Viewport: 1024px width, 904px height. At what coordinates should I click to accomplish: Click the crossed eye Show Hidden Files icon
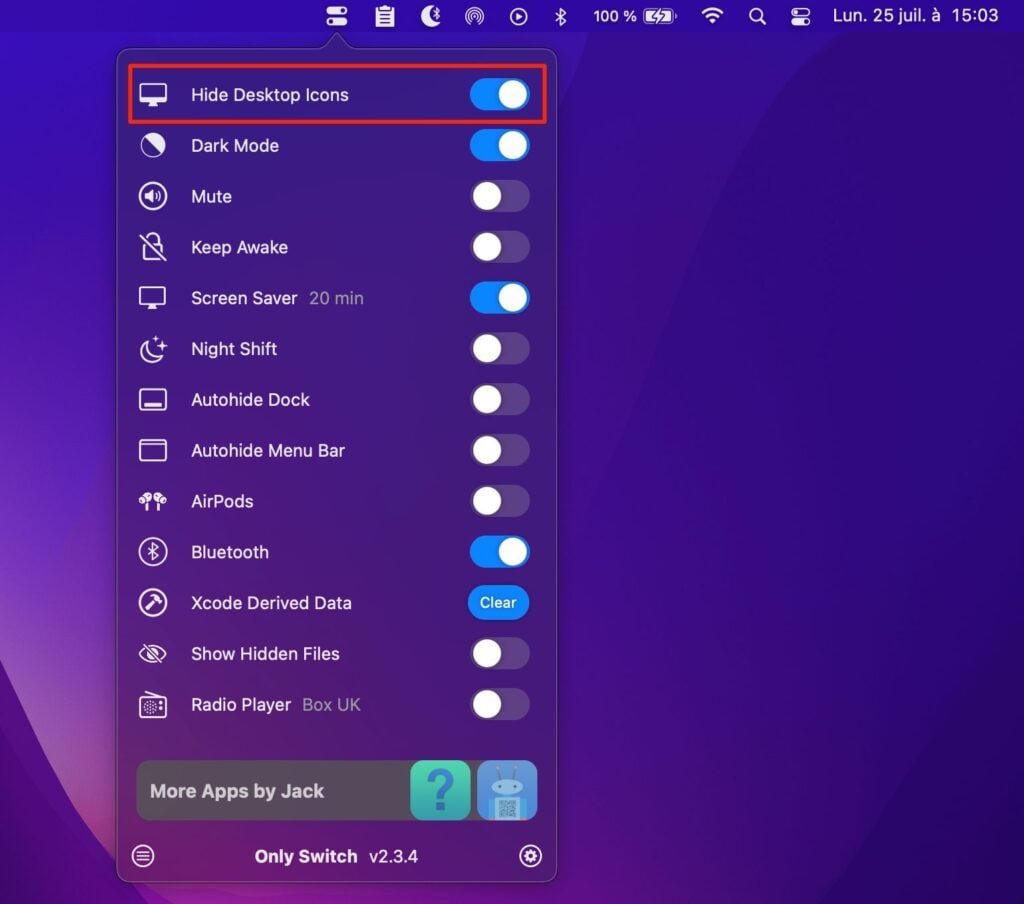[153, 653]
